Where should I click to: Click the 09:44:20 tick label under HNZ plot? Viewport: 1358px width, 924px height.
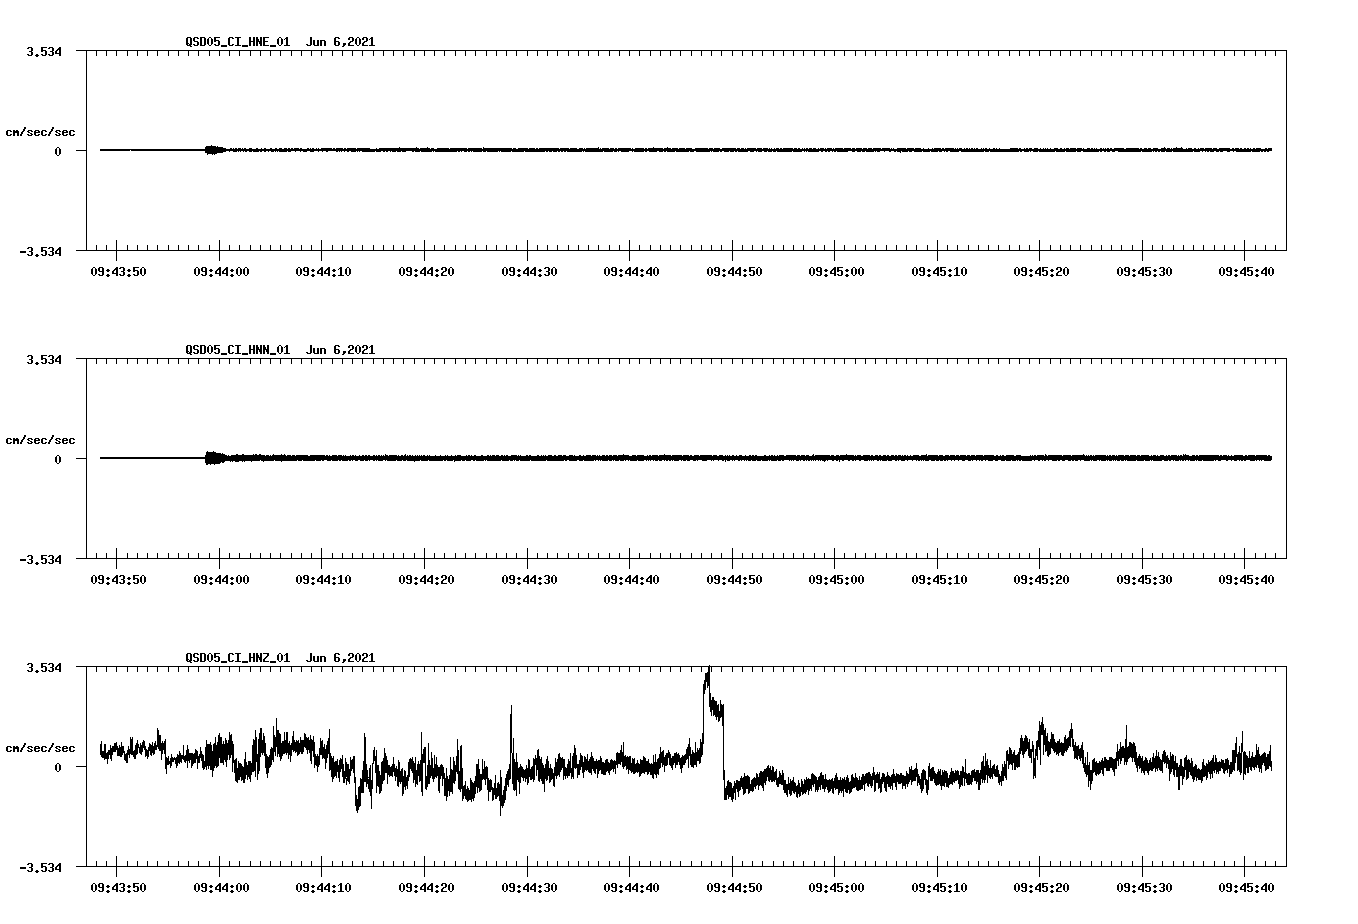point(426,887)
